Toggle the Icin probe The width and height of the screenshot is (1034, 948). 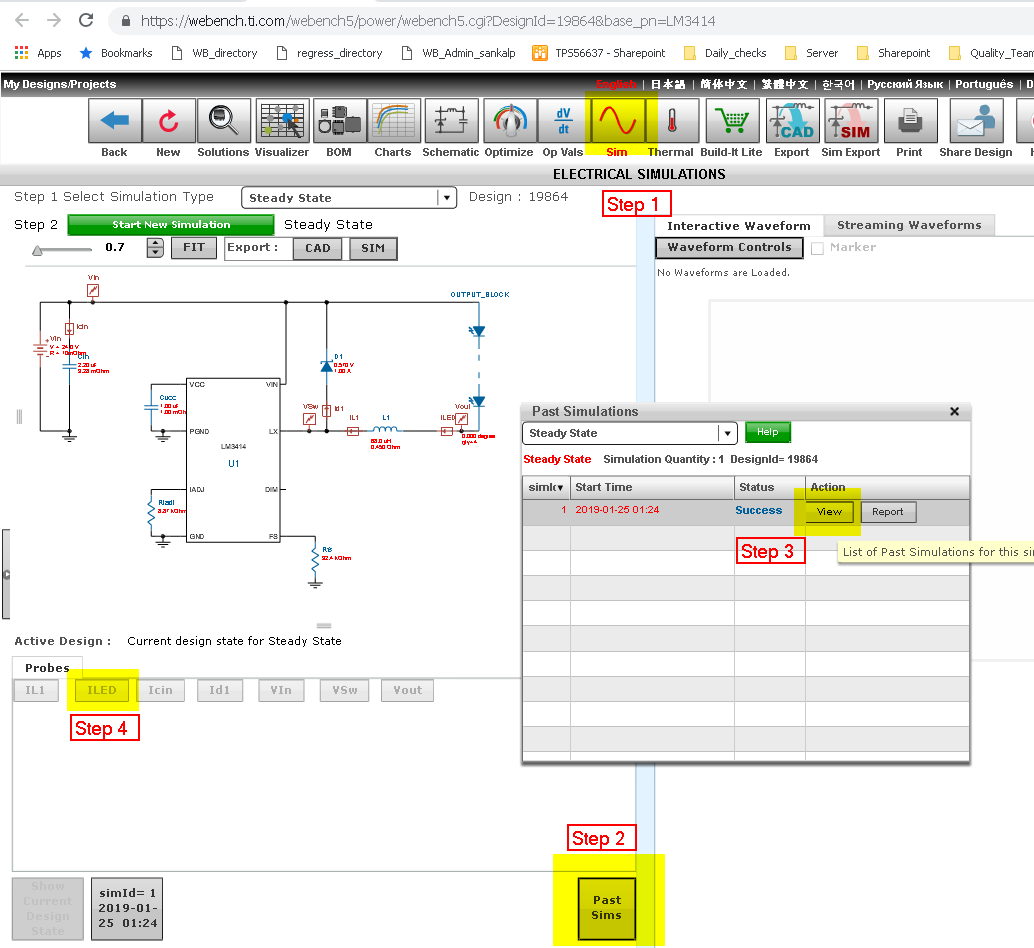click(x=161, y=690)
